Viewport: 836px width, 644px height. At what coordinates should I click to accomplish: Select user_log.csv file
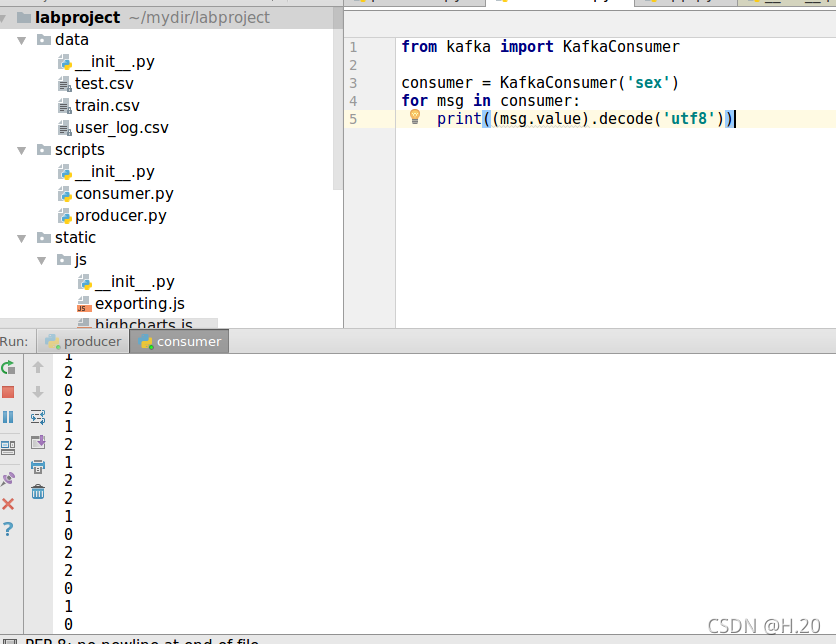122,128
